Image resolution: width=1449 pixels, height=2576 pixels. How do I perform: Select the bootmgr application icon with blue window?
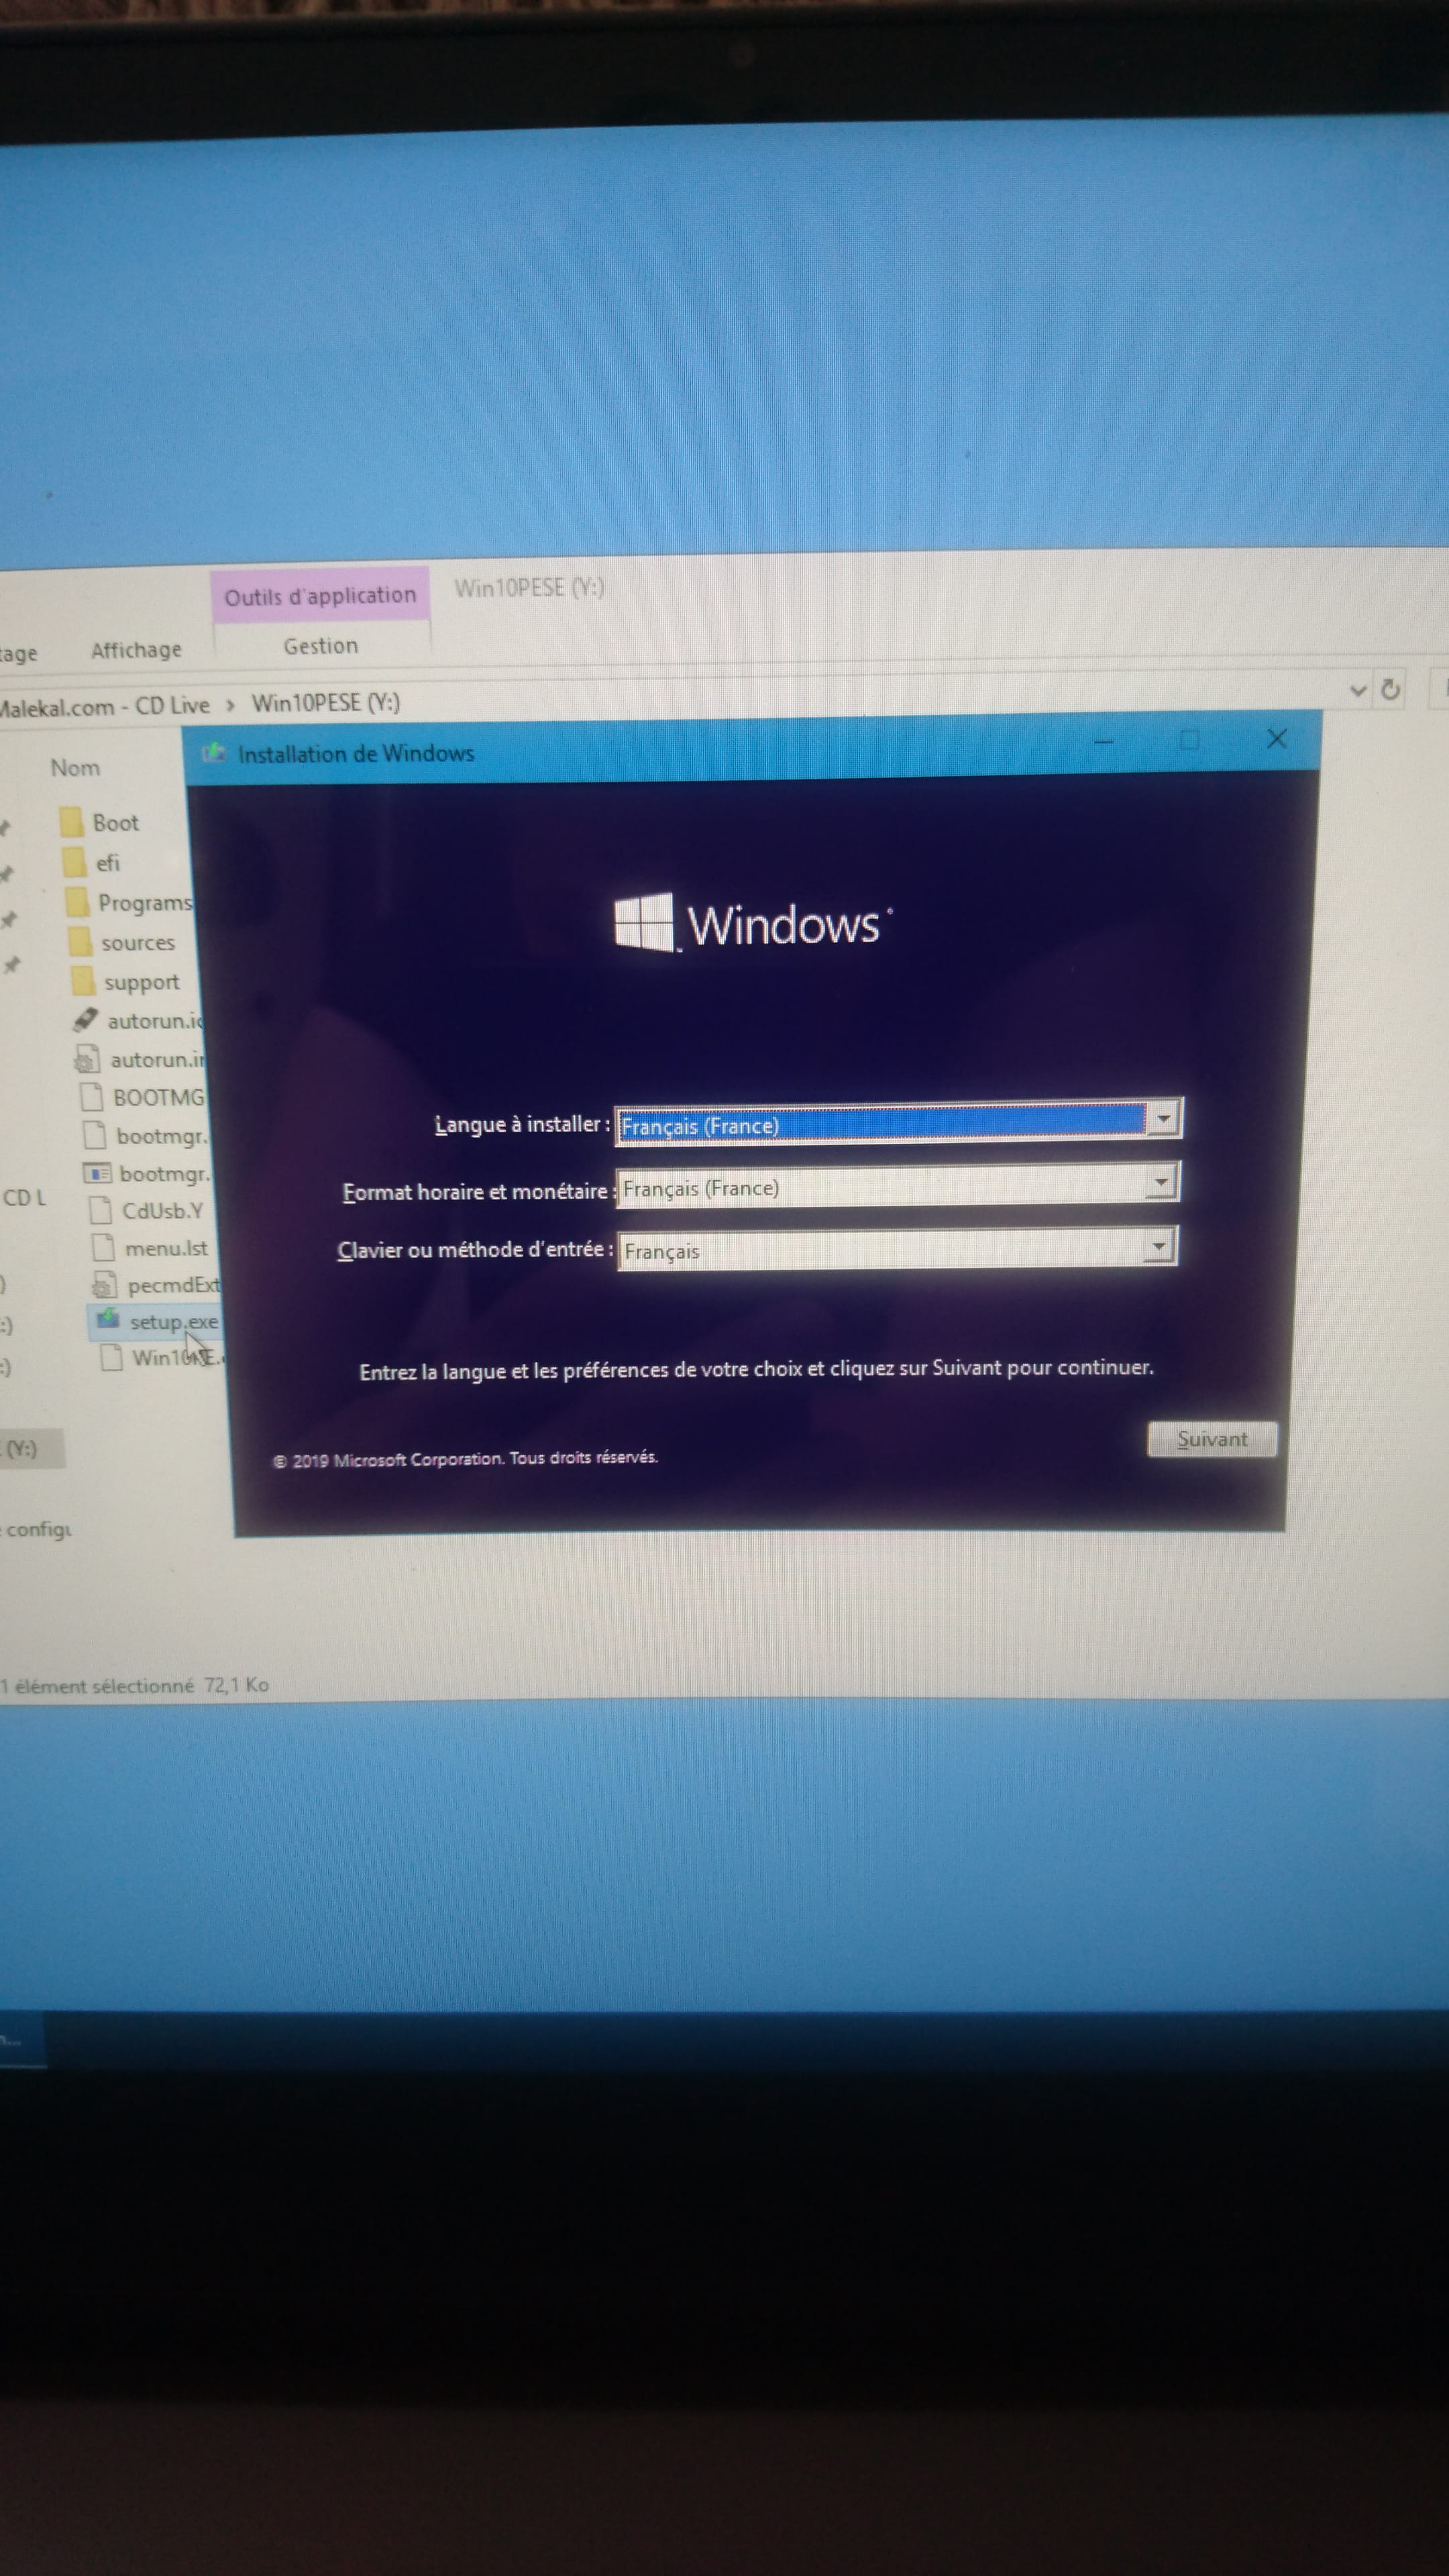[x=97, y=1173]
